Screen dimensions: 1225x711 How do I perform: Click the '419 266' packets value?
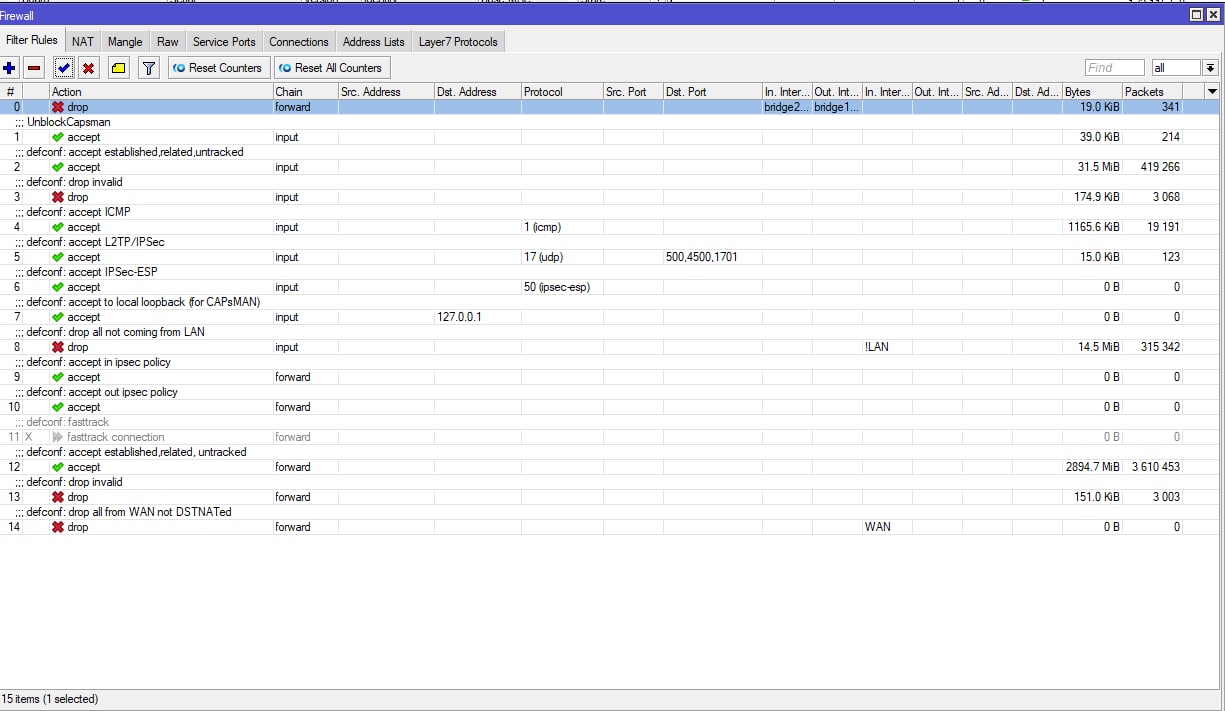pyautogui.click(x=1161, y=167)
